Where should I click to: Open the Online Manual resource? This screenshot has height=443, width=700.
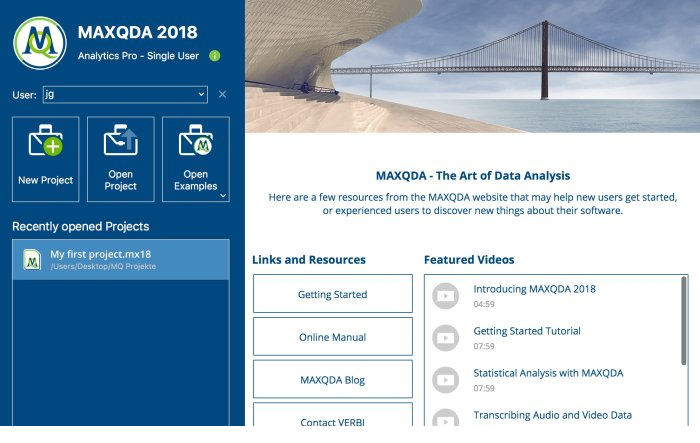point(332,337)
